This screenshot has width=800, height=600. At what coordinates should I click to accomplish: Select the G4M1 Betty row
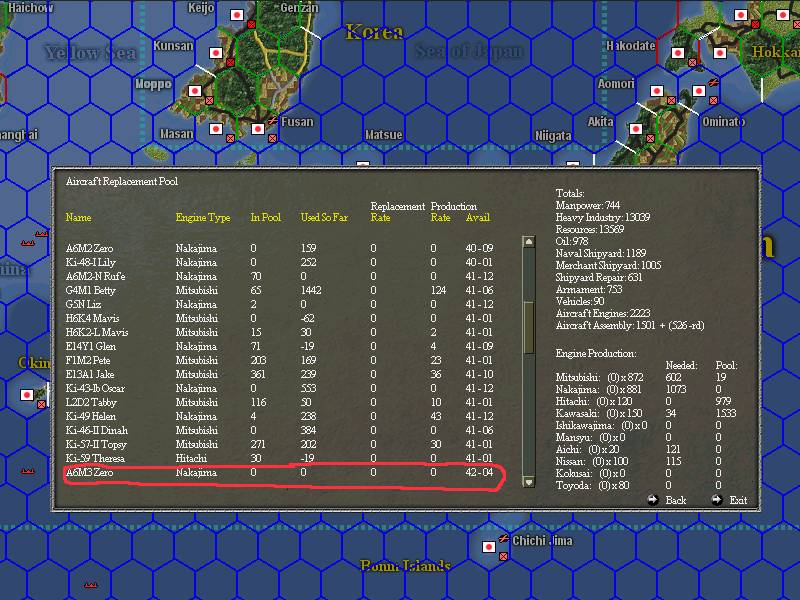click(280, 290)
